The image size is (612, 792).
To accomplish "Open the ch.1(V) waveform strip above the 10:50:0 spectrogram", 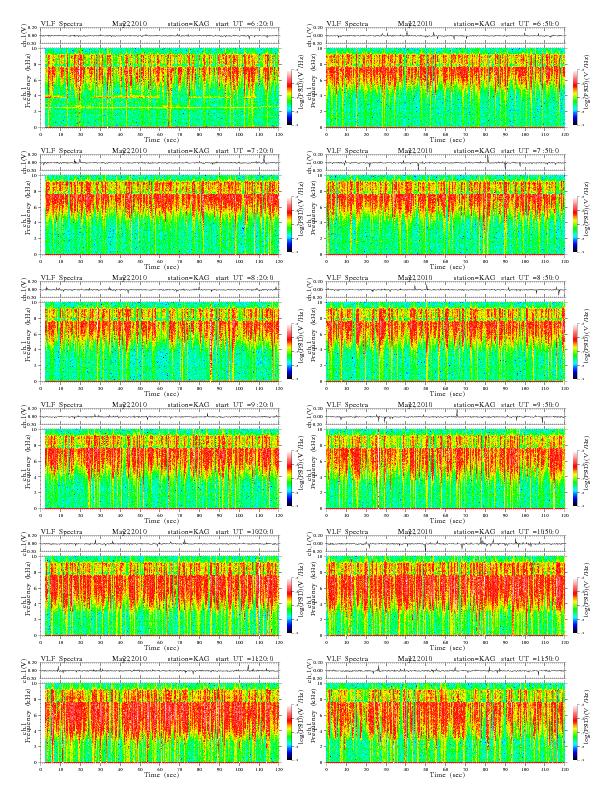I will click(446, 544).
